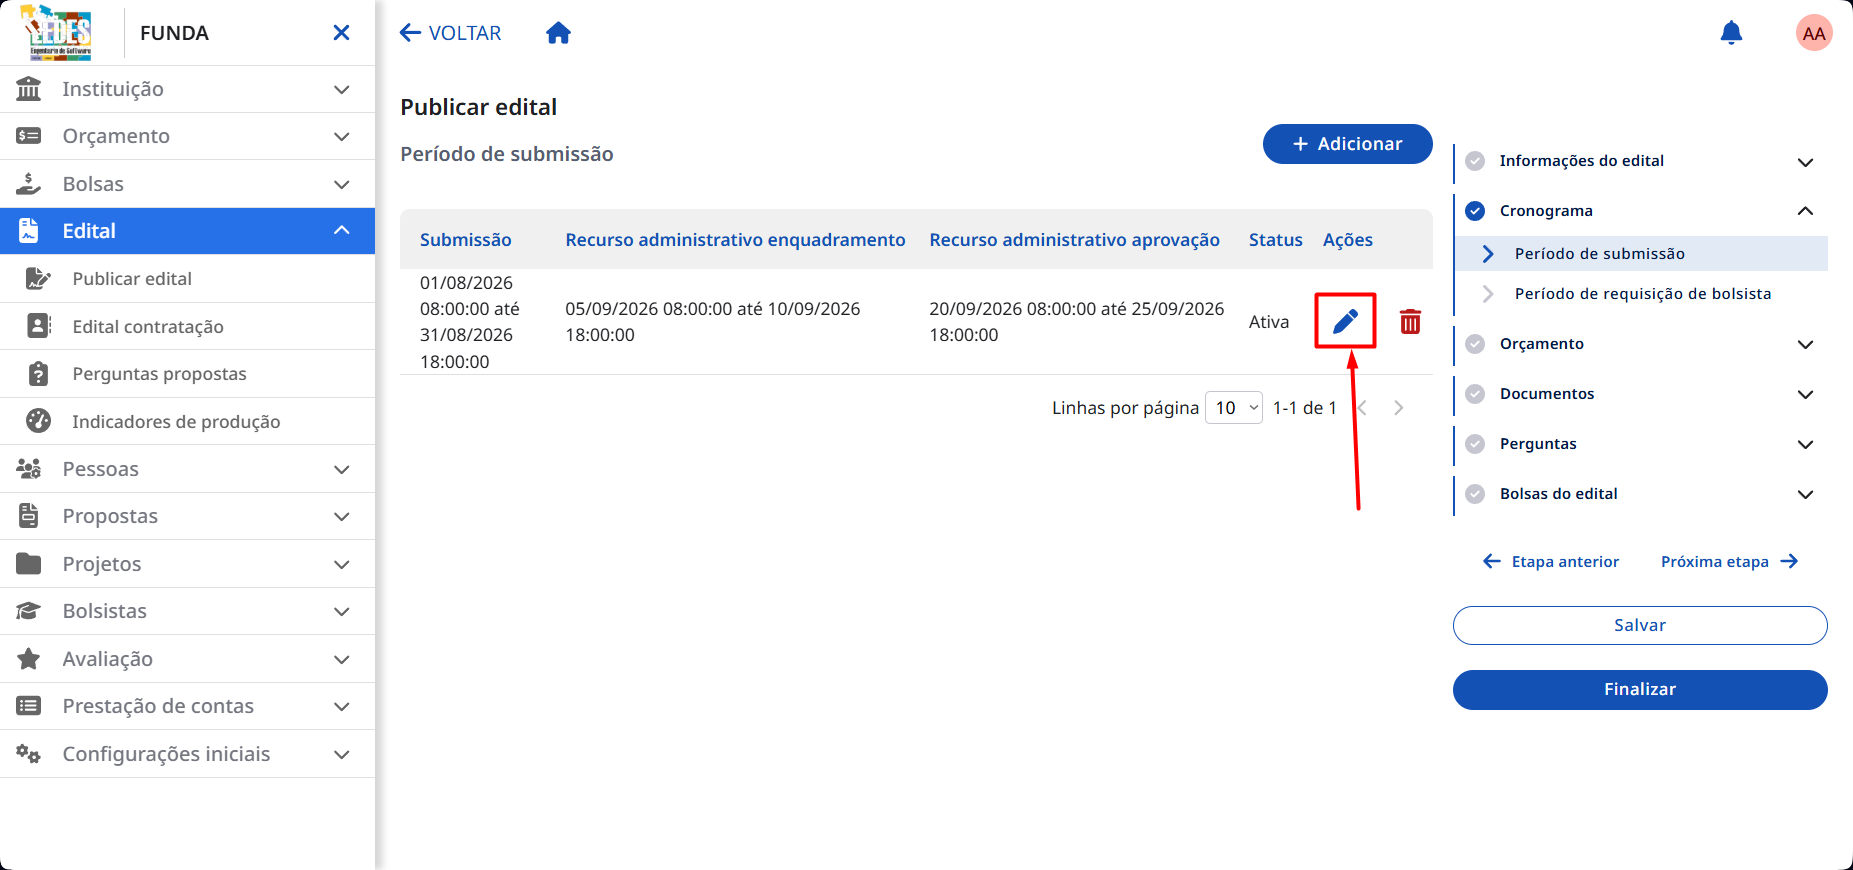This screenshot has height=870, width=1853.
Task: Click the Pessoas group icon
Action: tap(29, 469)
